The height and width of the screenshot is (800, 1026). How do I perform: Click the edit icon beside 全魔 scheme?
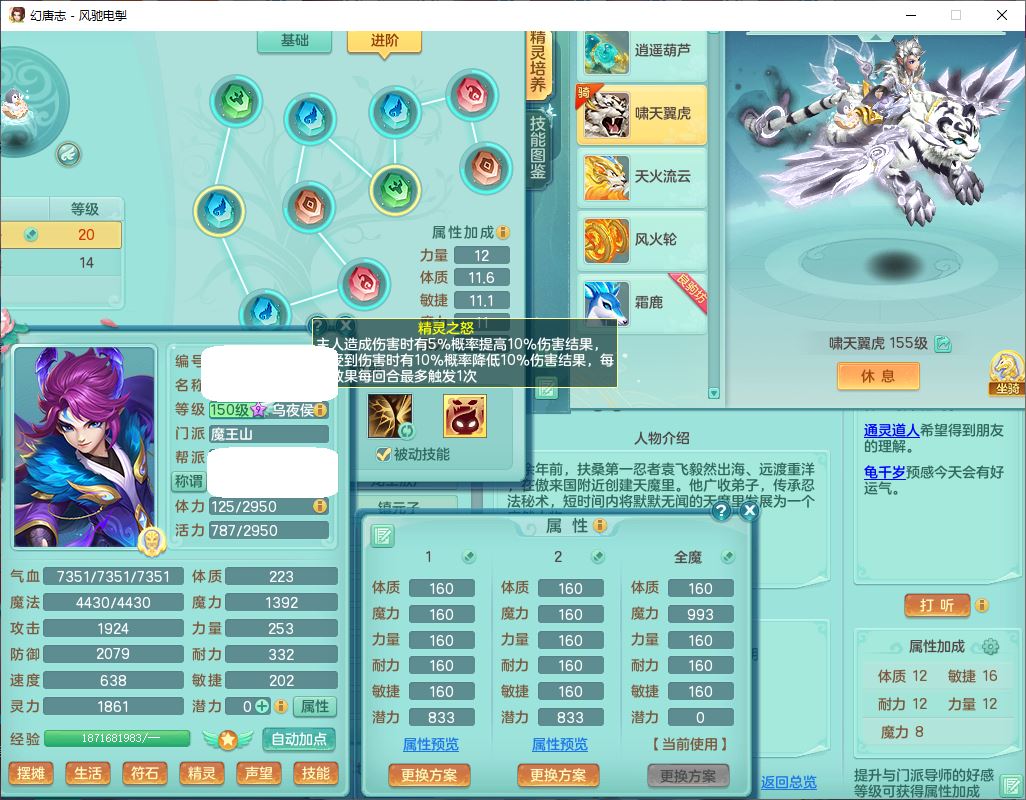pyautogui.click(x=727, y=557)
